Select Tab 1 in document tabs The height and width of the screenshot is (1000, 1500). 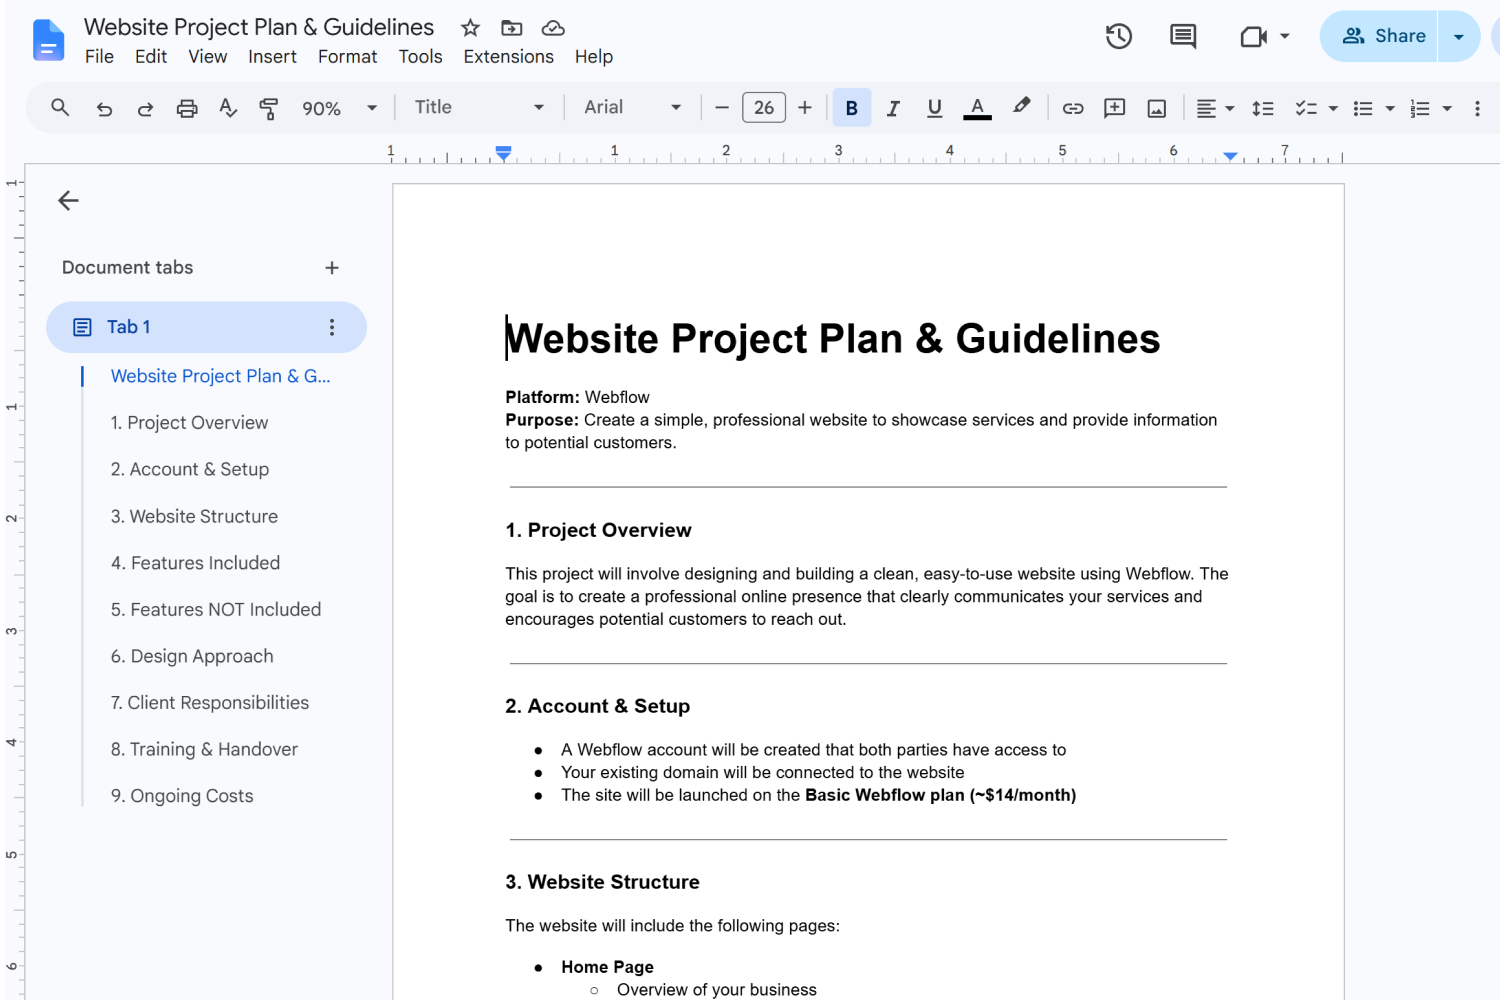[206, 327]
